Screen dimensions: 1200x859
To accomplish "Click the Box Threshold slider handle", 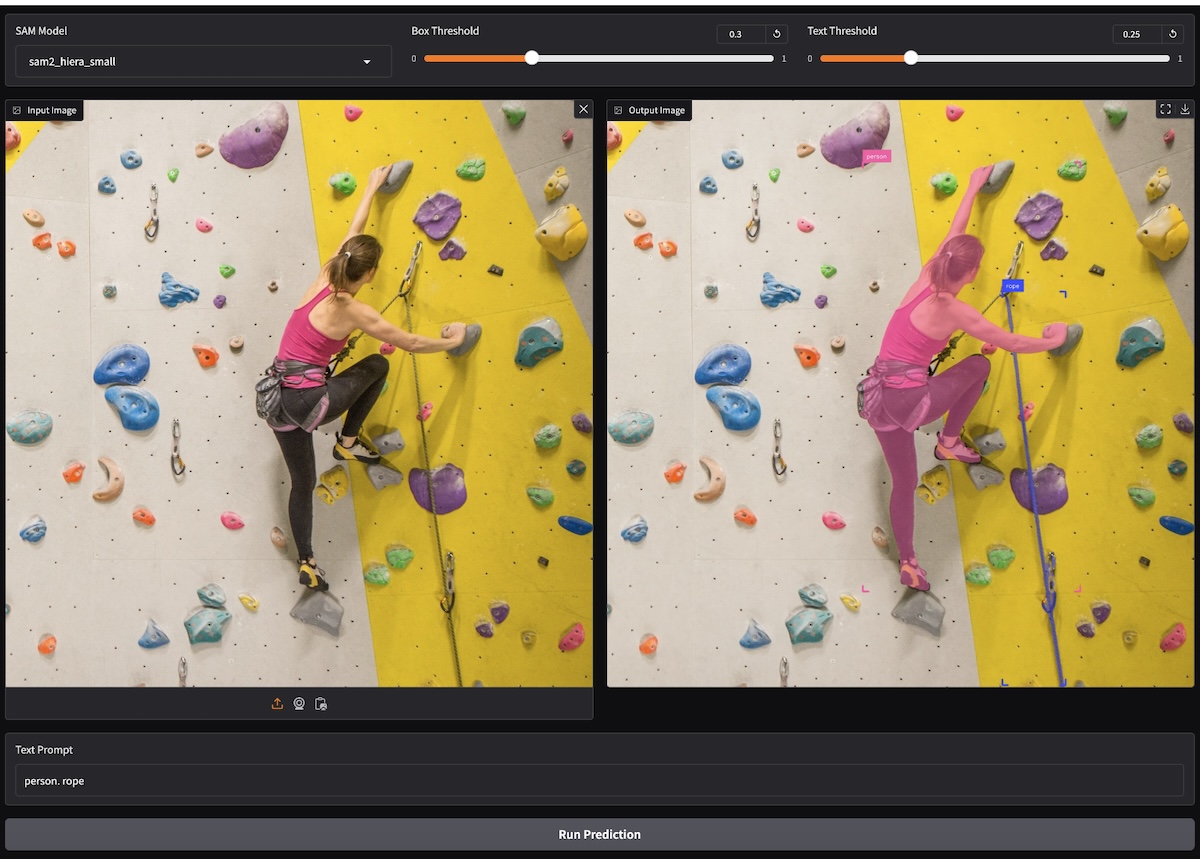I will (x=532, y=58).
